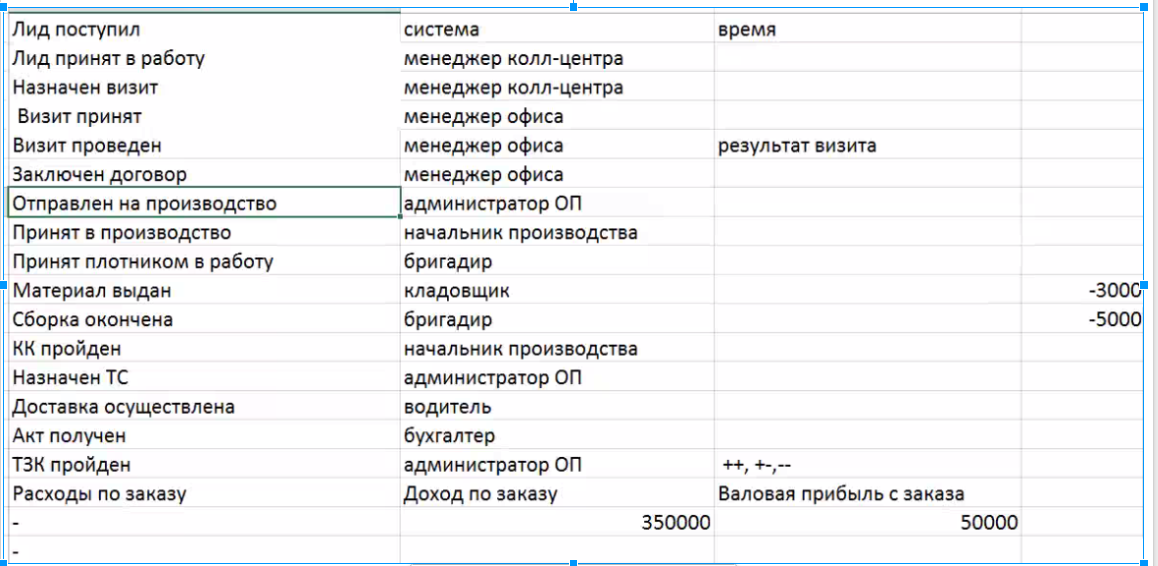The width and height of the screenshot is (1158, 566).
Task: Click the "результат визита" cell
Action: pos(866,146)
